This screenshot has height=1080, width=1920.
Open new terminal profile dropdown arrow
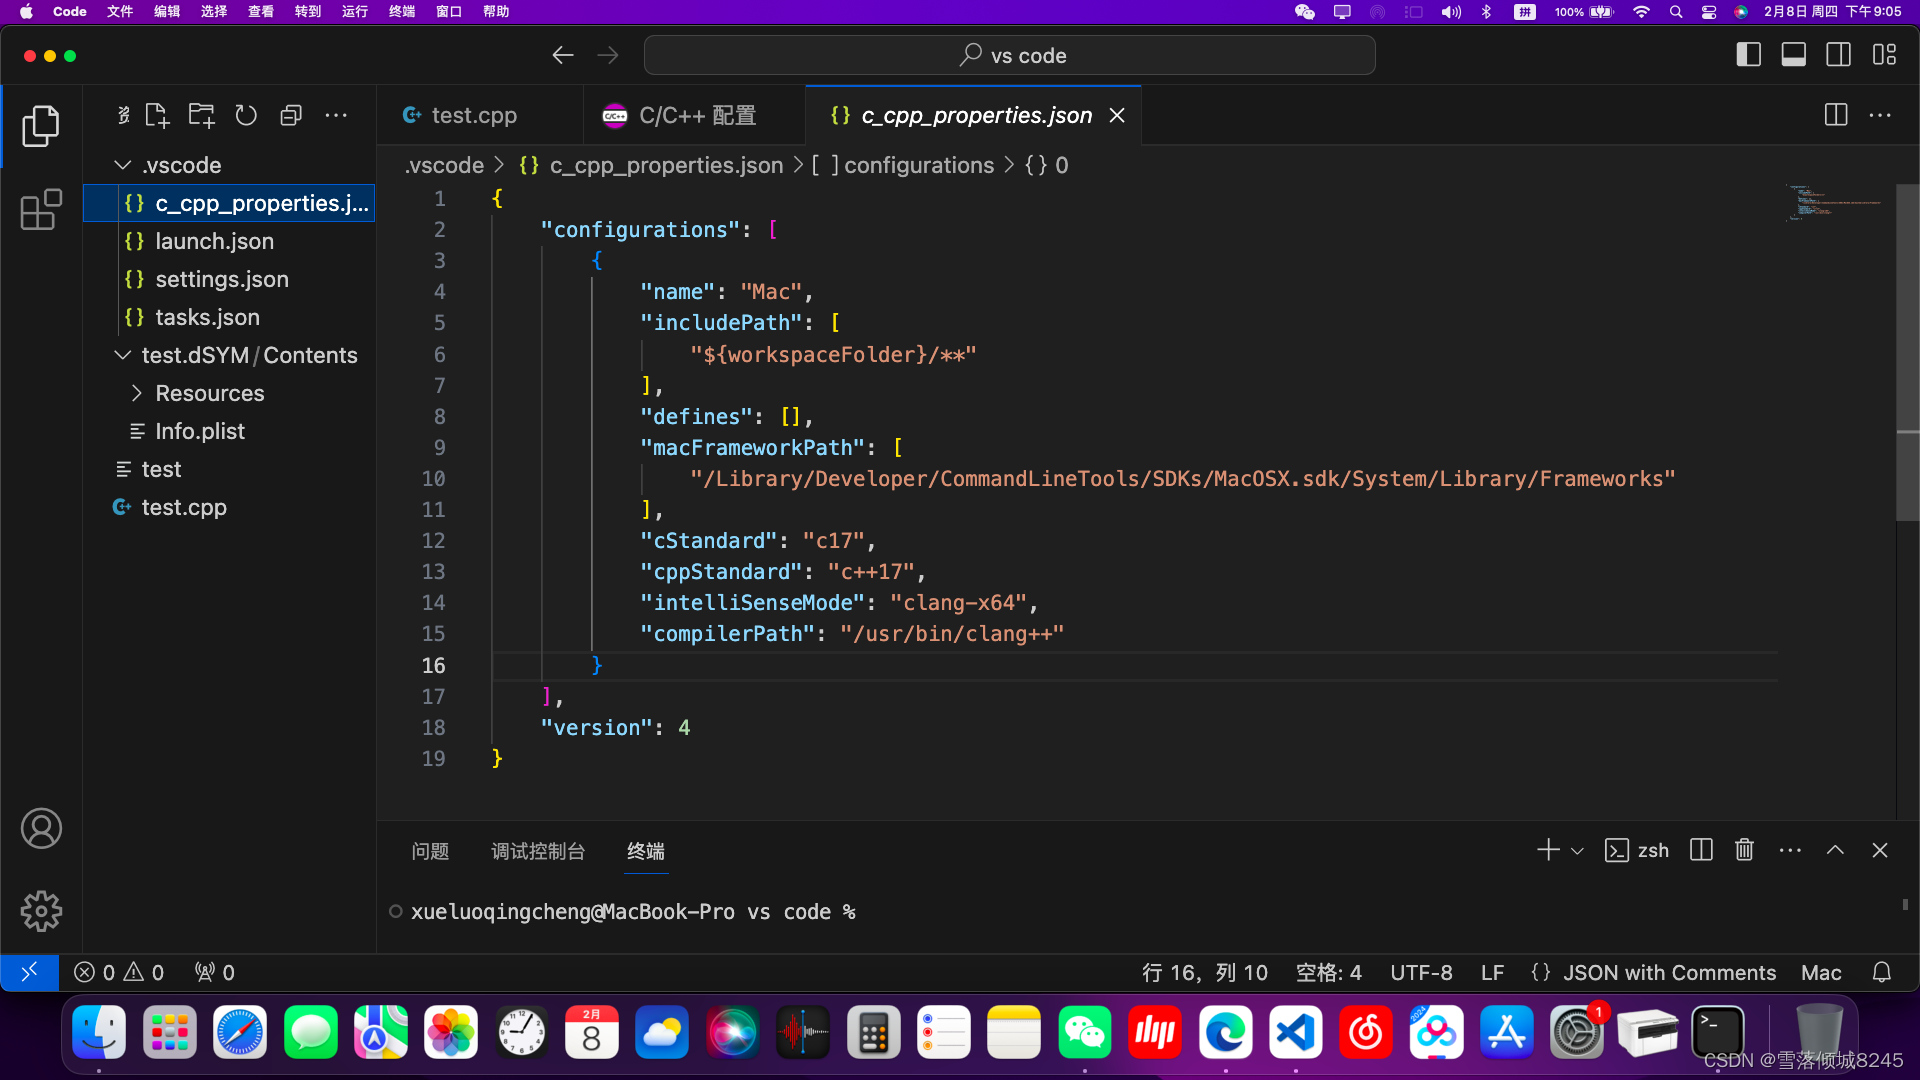point(1577,851)
